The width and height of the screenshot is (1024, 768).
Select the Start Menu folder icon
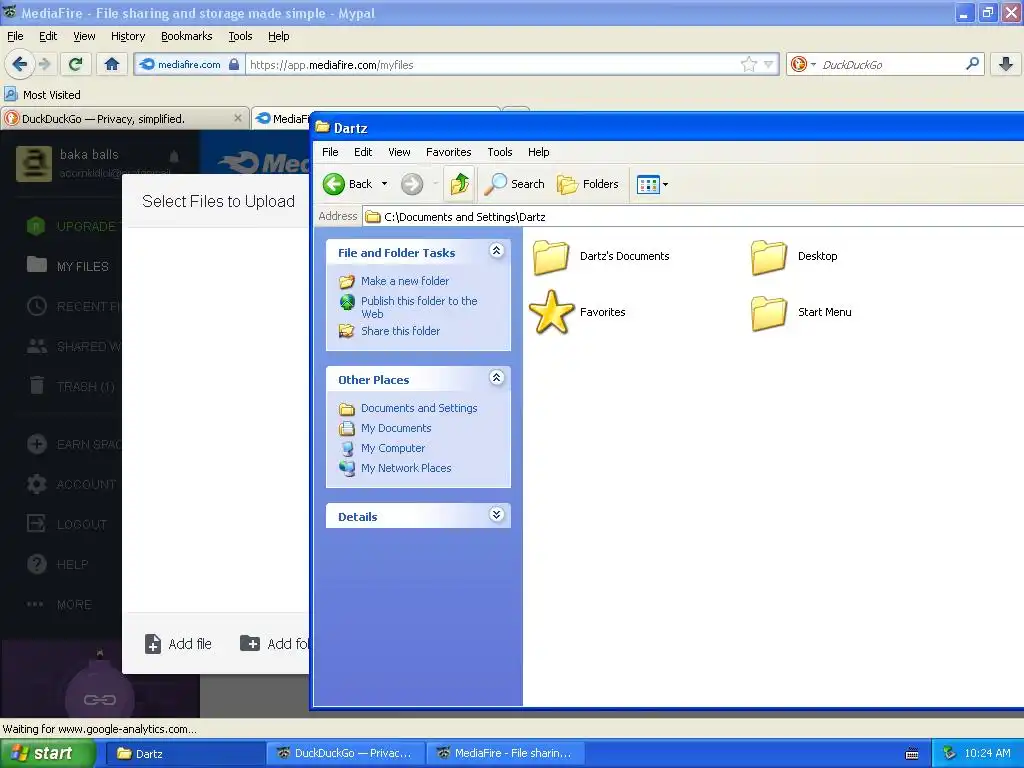(769, 312)
